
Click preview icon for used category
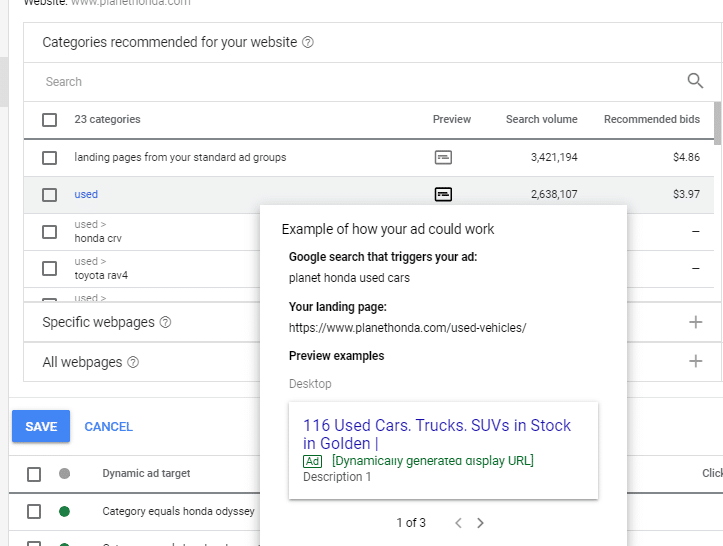pyautogui.click(x=443, y=194)
